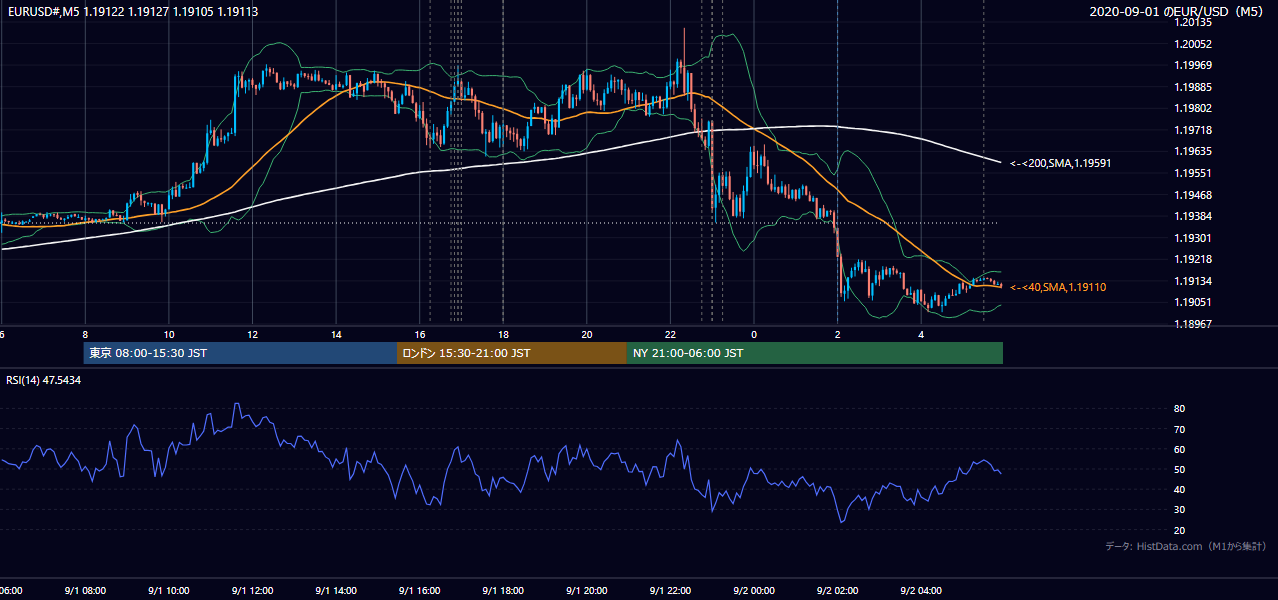Select the ロンドン 15:30-21:00 JST session bar
Screen dimensions: 1278x600
tap(512, 353)
